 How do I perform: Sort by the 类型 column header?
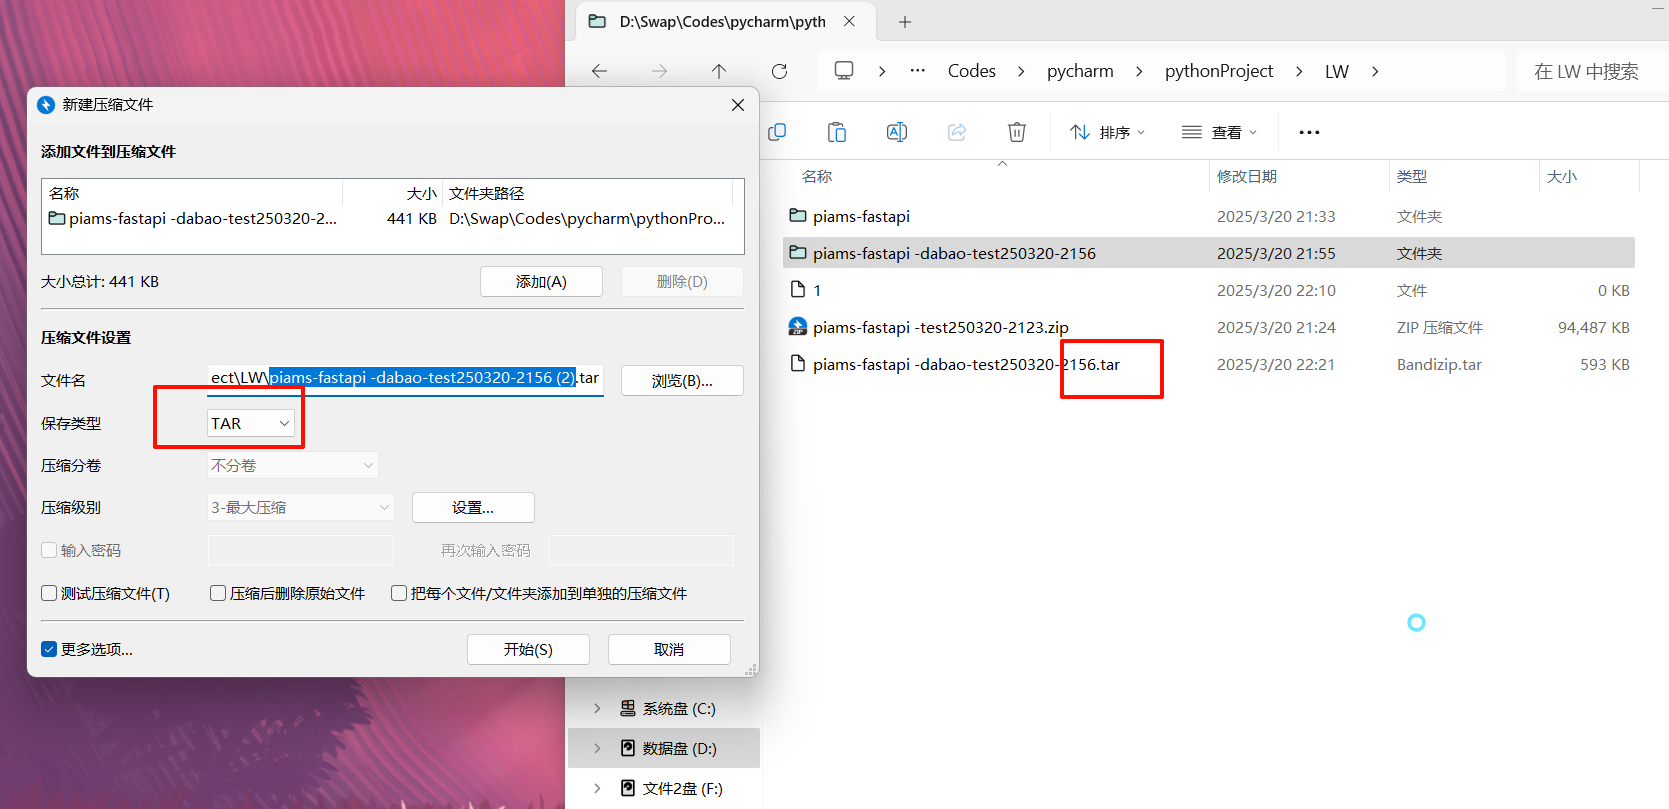point(1412,177)
